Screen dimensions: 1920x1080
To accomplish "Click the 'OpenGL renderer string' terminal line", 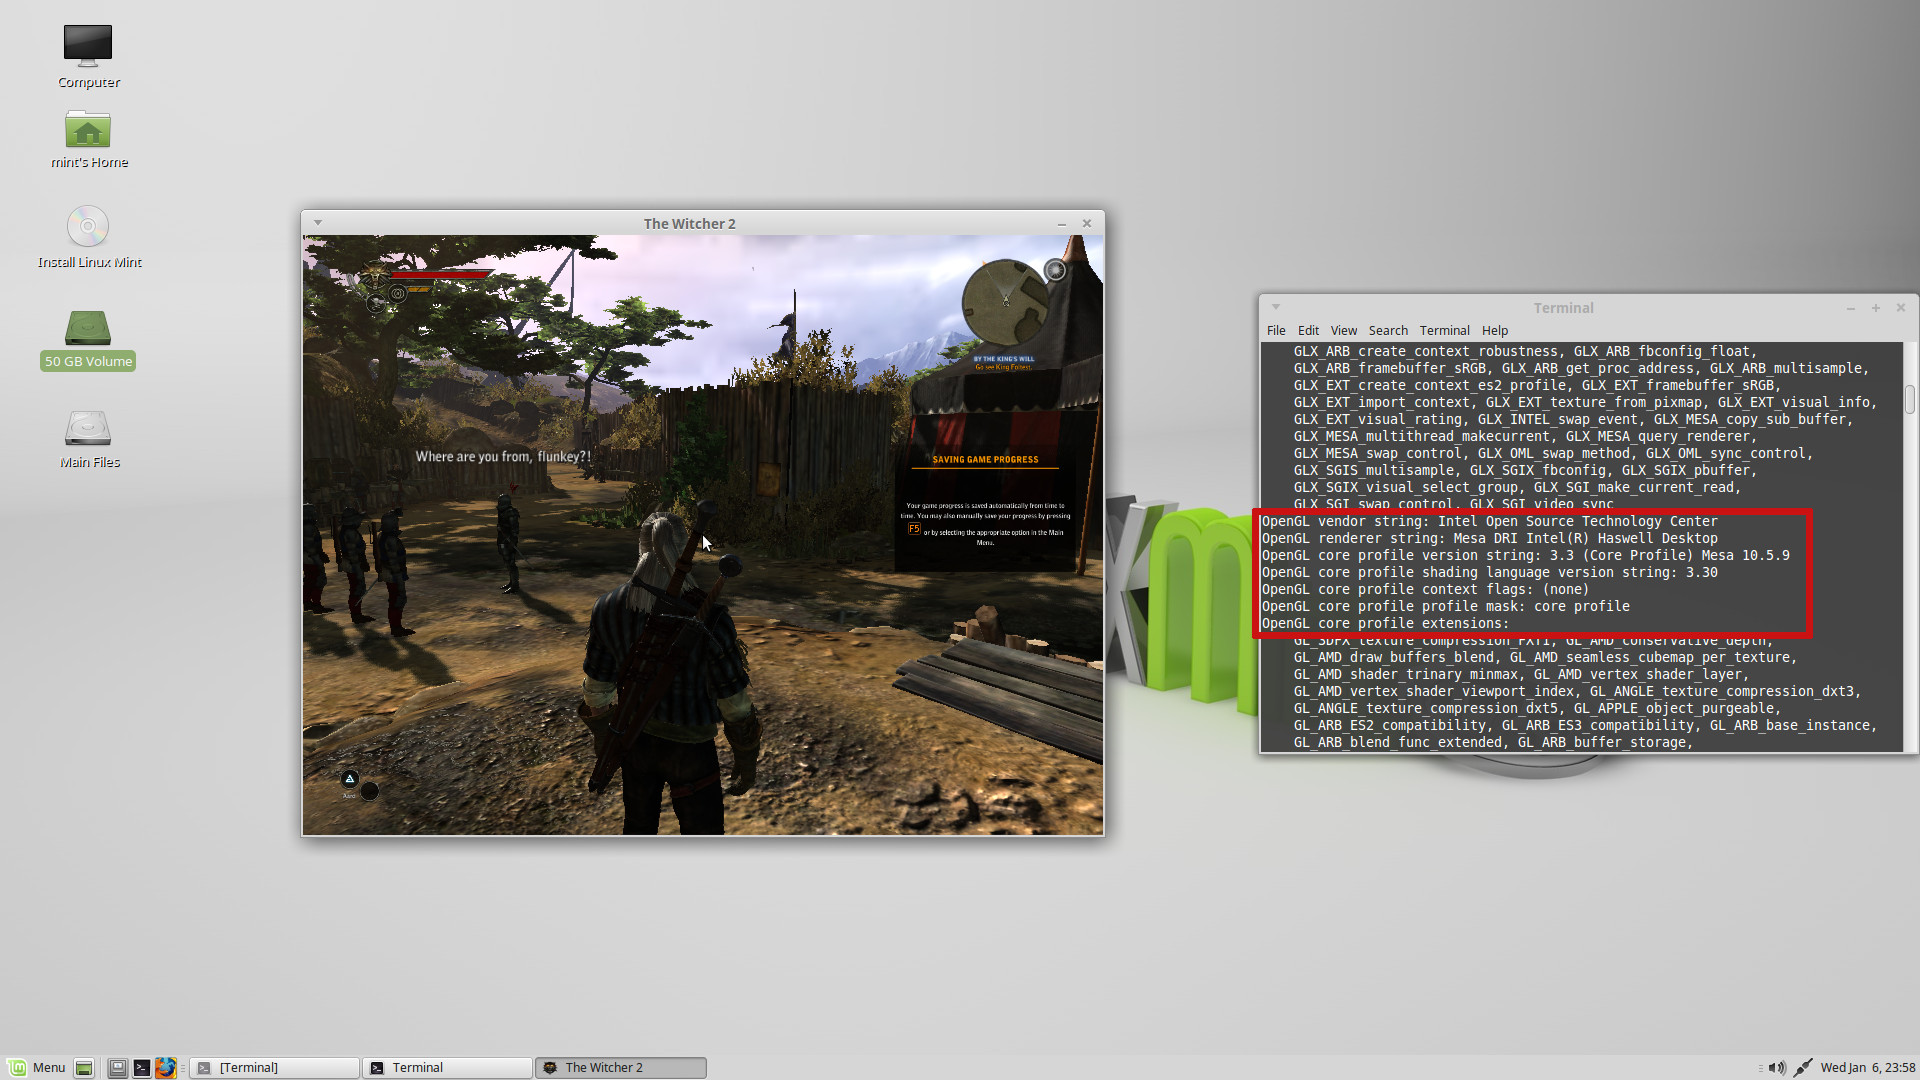I will [x=1489, y=538].
